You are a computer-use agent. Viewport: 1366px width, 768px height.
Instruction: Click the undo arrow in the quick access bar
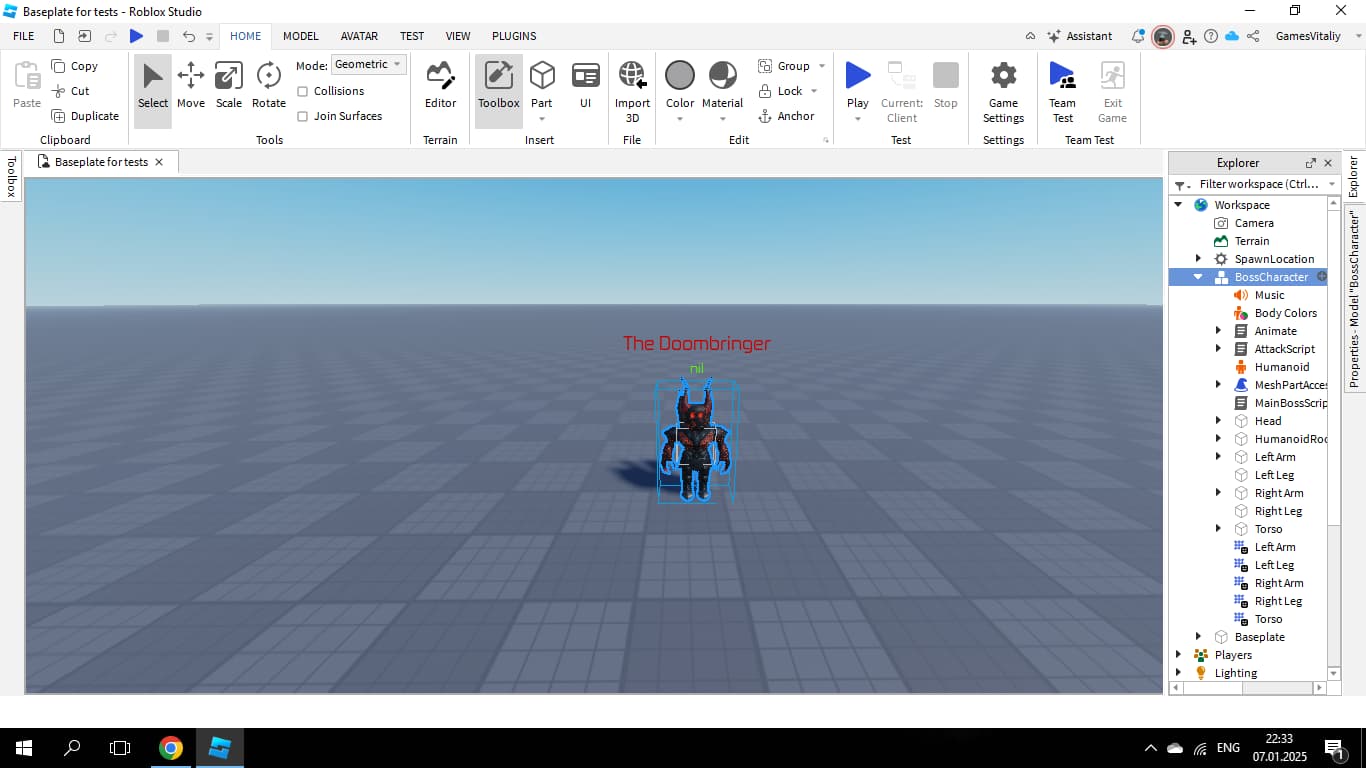(189, 36)
